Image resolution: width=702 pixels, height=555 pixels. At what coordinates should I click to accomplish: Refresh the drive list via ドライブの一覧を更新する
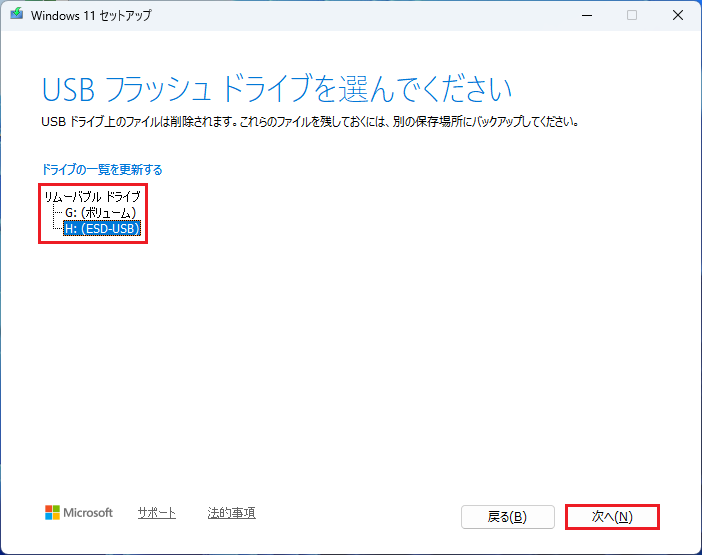(x=101, y=170)
